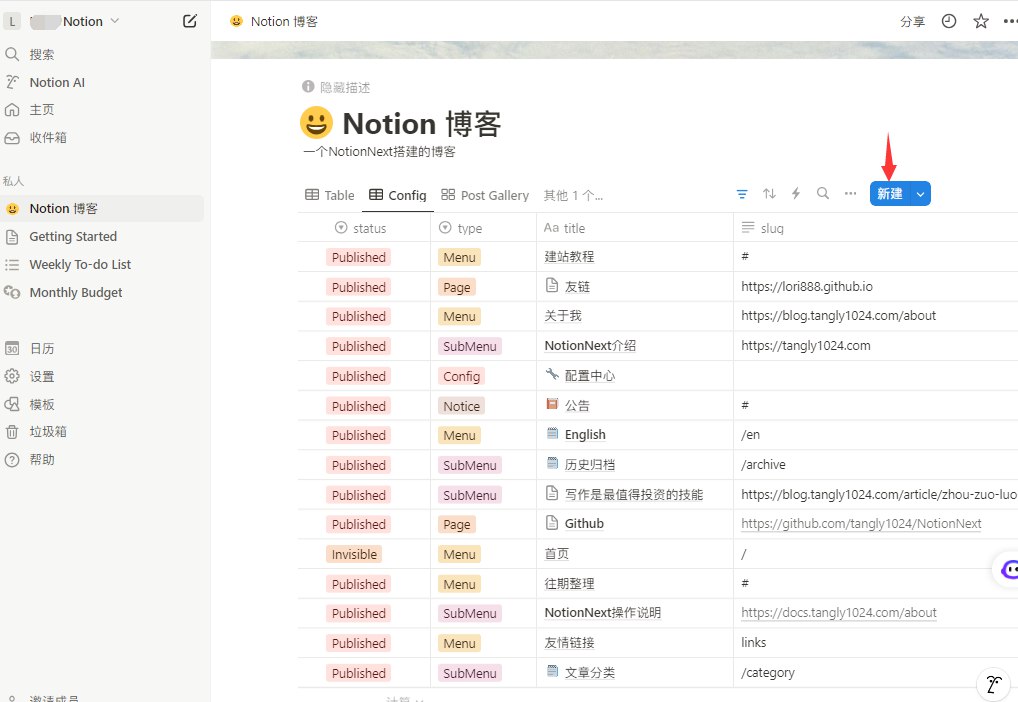This screenshot has width=1018, height=702.
Task: Open the help question mark icon
Action: click(12, 460)
